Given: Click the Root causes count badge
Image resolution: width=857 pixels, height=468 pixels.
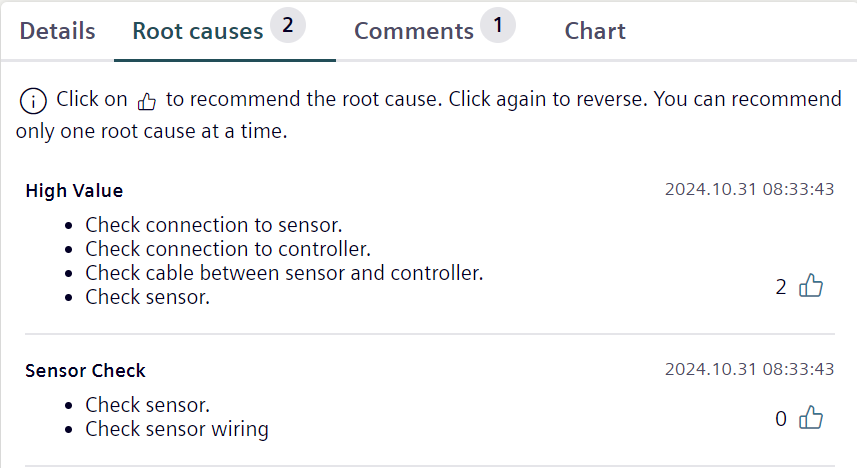Looking at the screenshot, I should (287, 25).
